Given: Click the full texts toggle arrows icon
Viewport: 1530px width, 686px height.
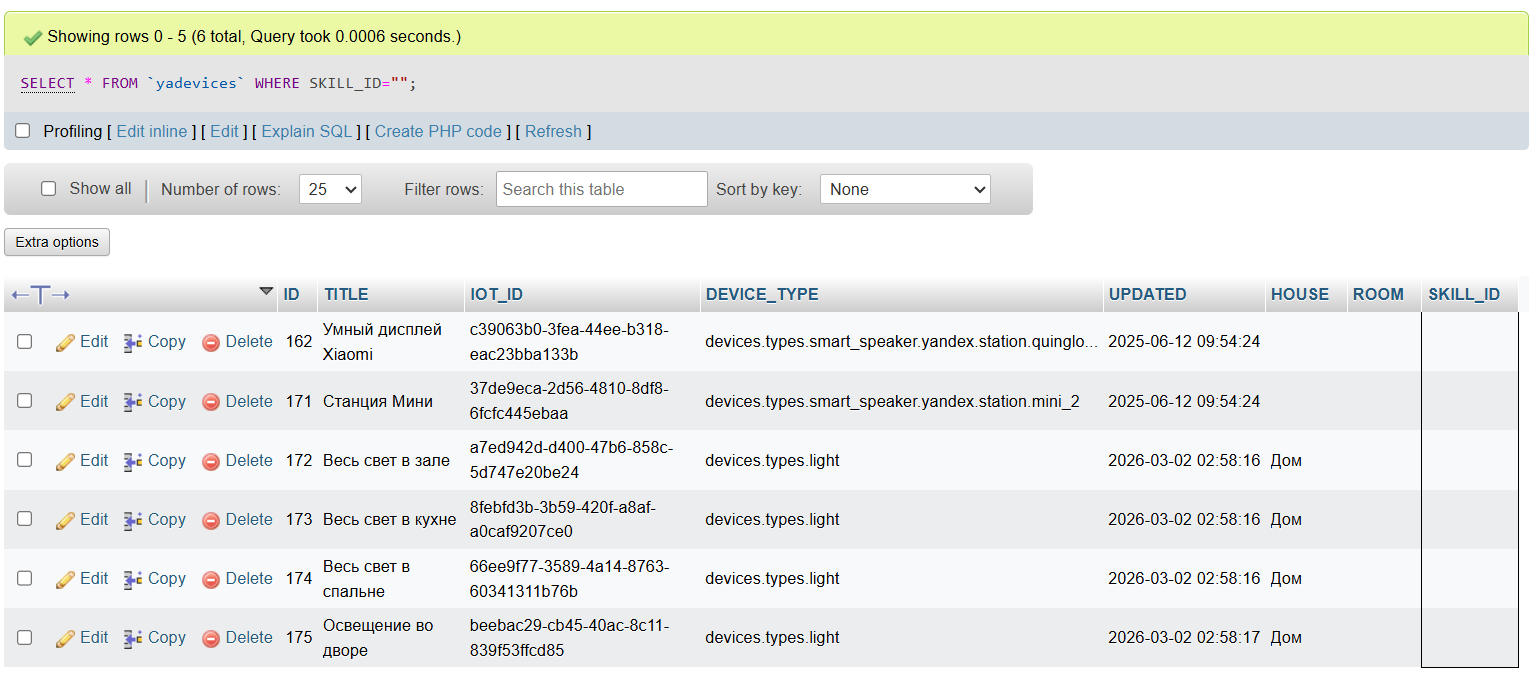Looking at the screenshot, I should point(40,295).
